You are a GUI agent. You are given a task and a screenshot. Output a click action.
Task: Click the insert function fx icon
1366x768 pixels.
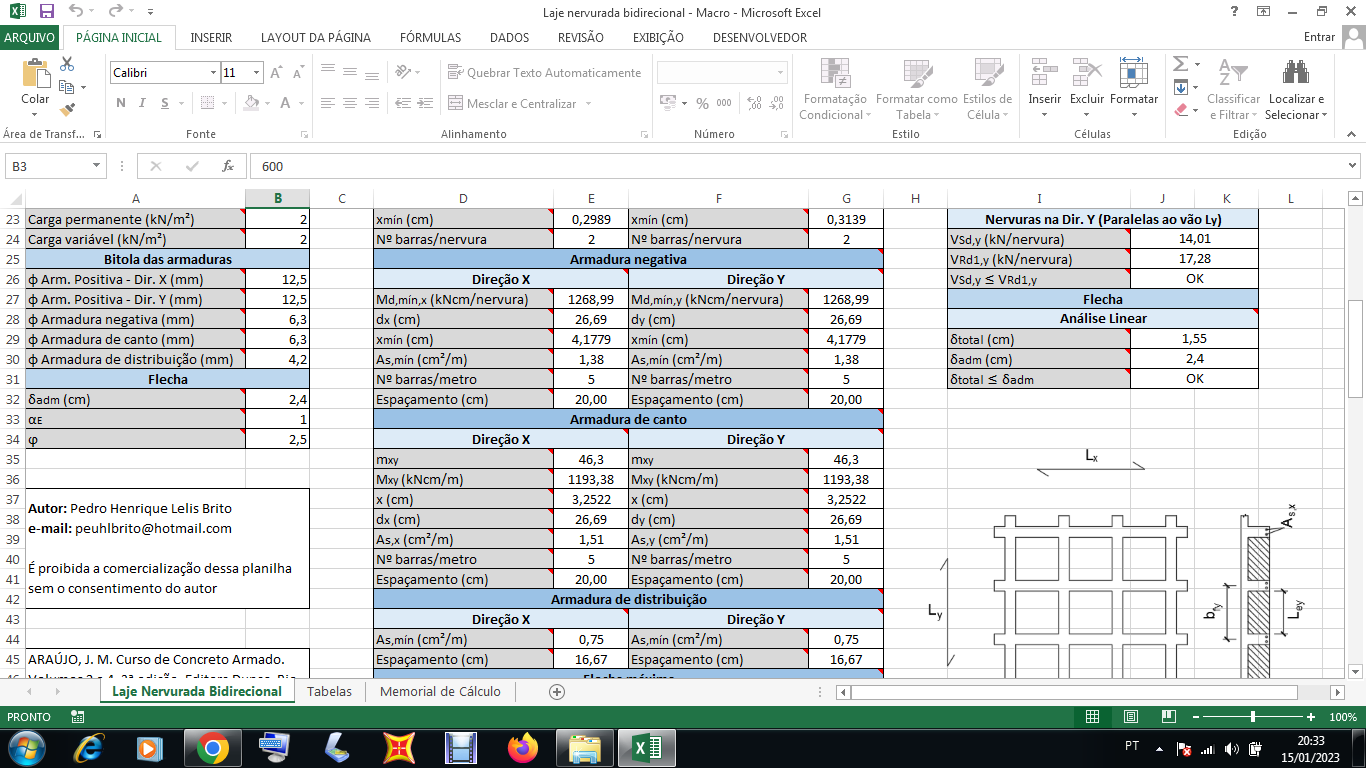228,166
